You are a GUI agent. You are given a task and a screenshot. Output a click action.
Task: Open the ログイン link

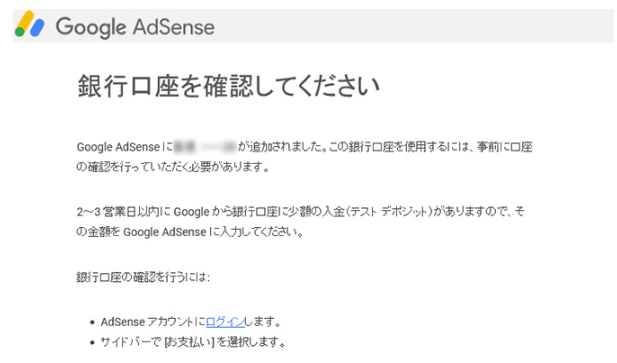225,322
